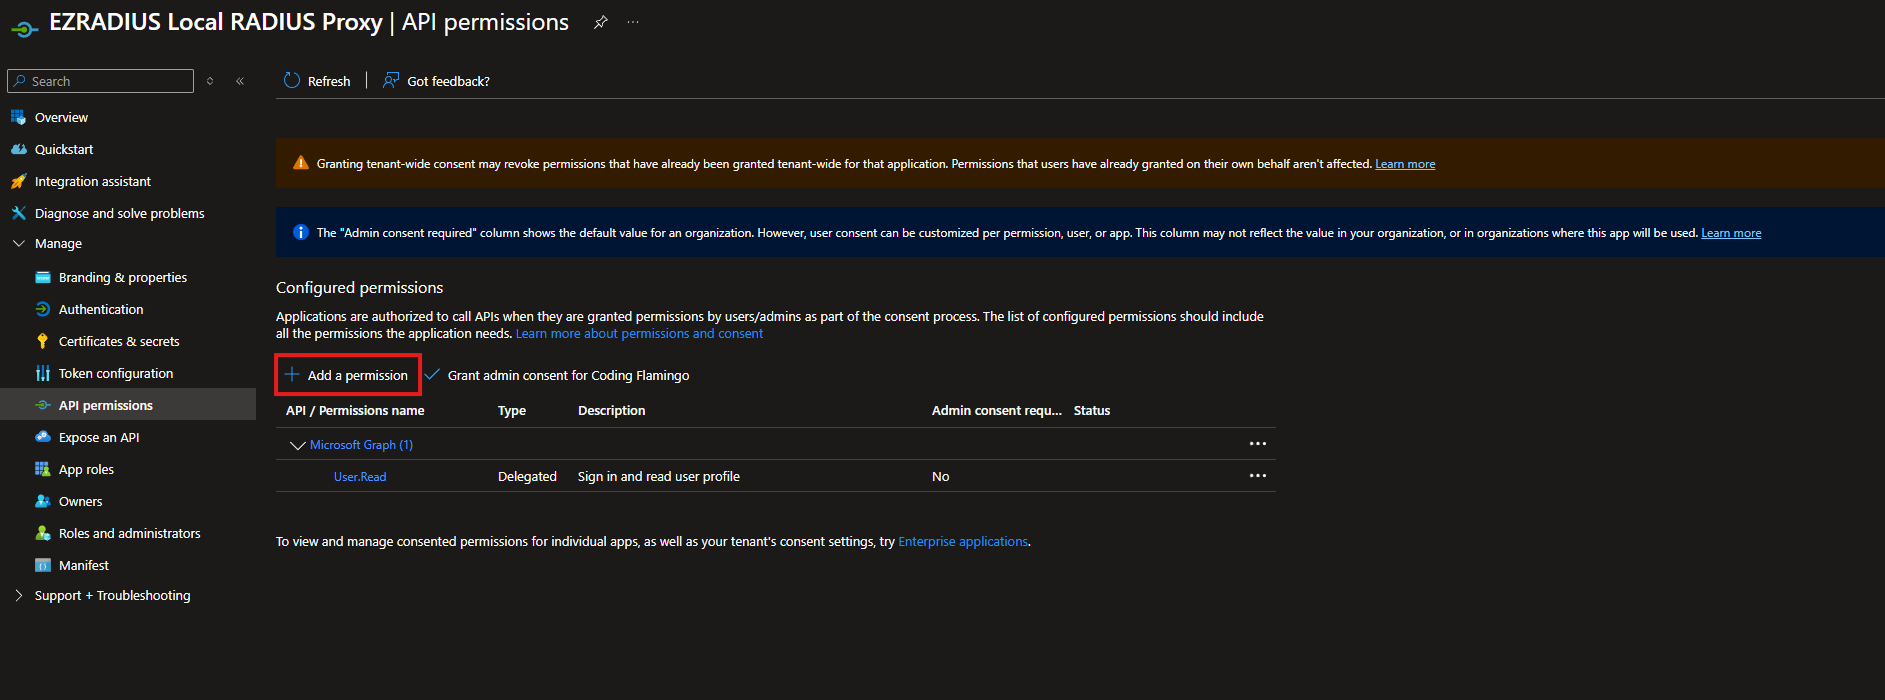Open Learn more about permissions and consent

click(639, 334)
